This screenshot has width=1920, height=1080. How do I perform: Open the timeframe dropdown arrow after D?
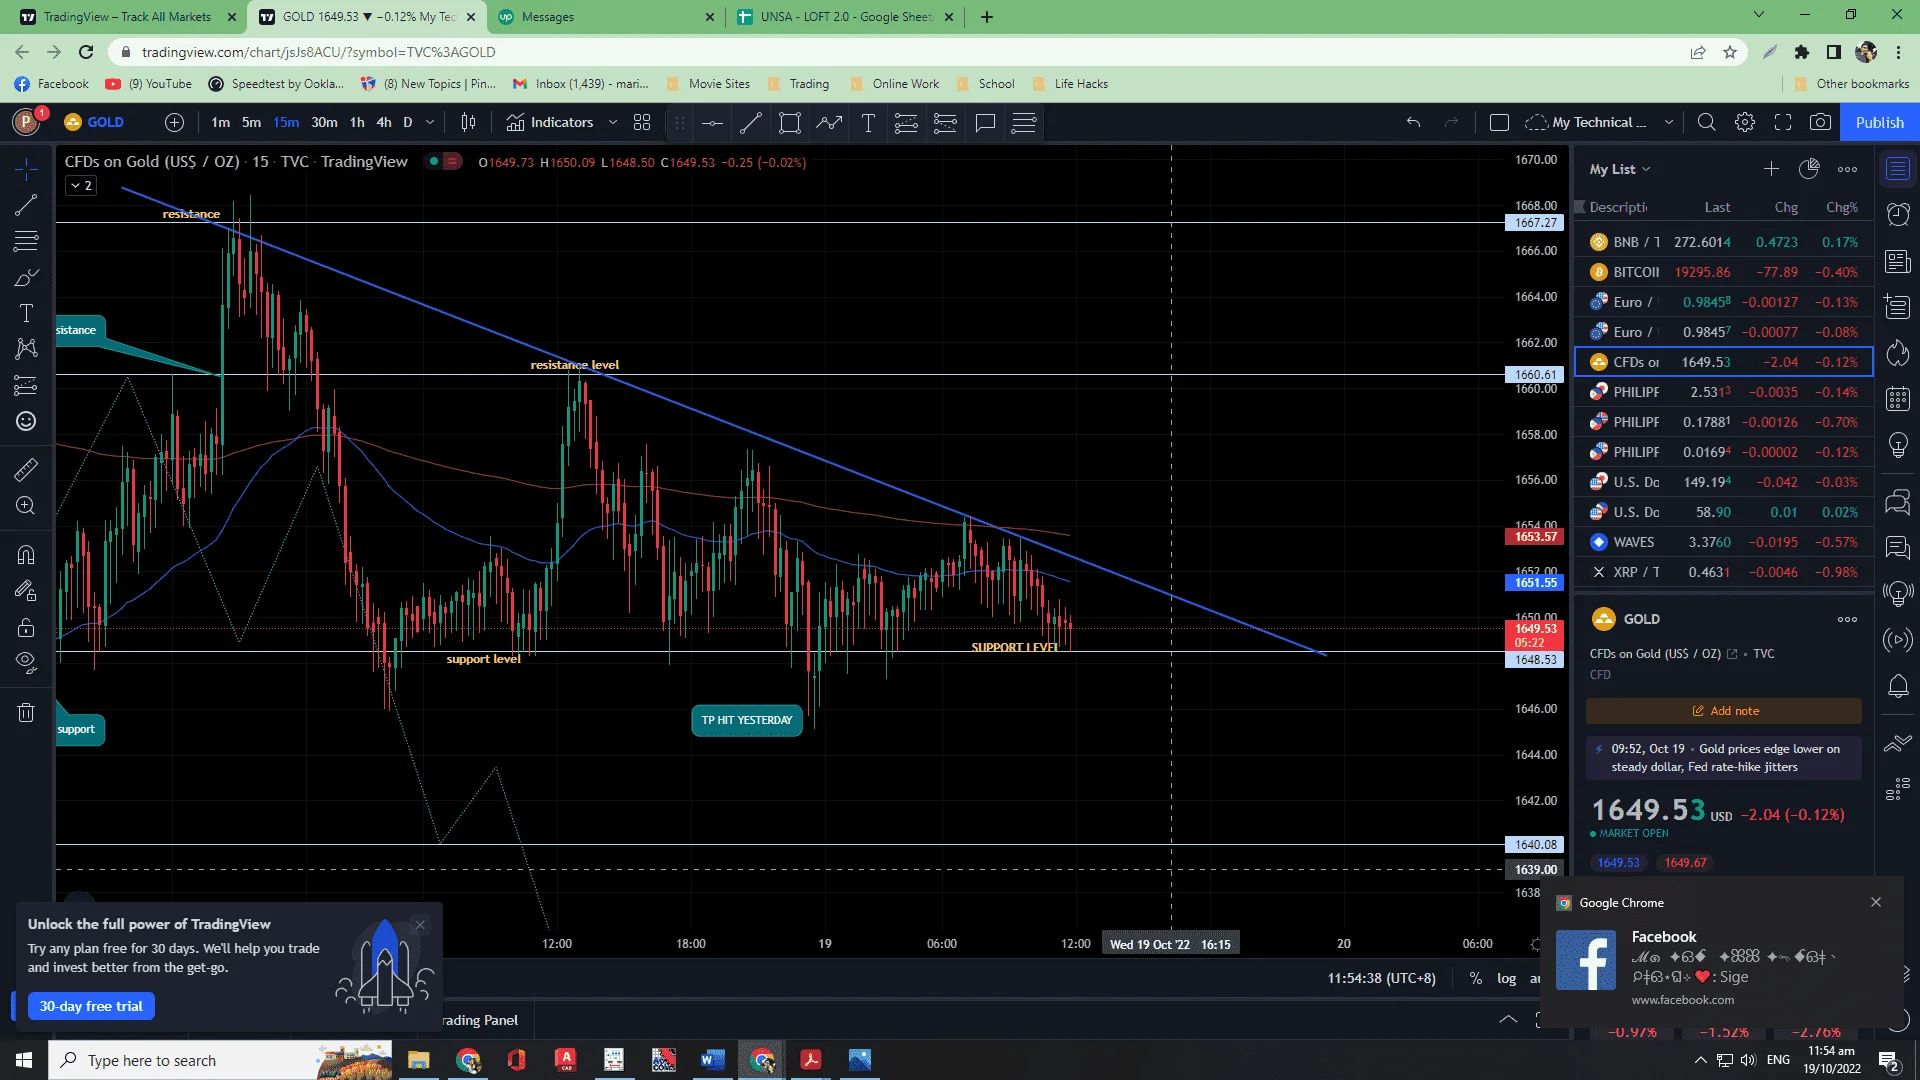pos(430,122)
